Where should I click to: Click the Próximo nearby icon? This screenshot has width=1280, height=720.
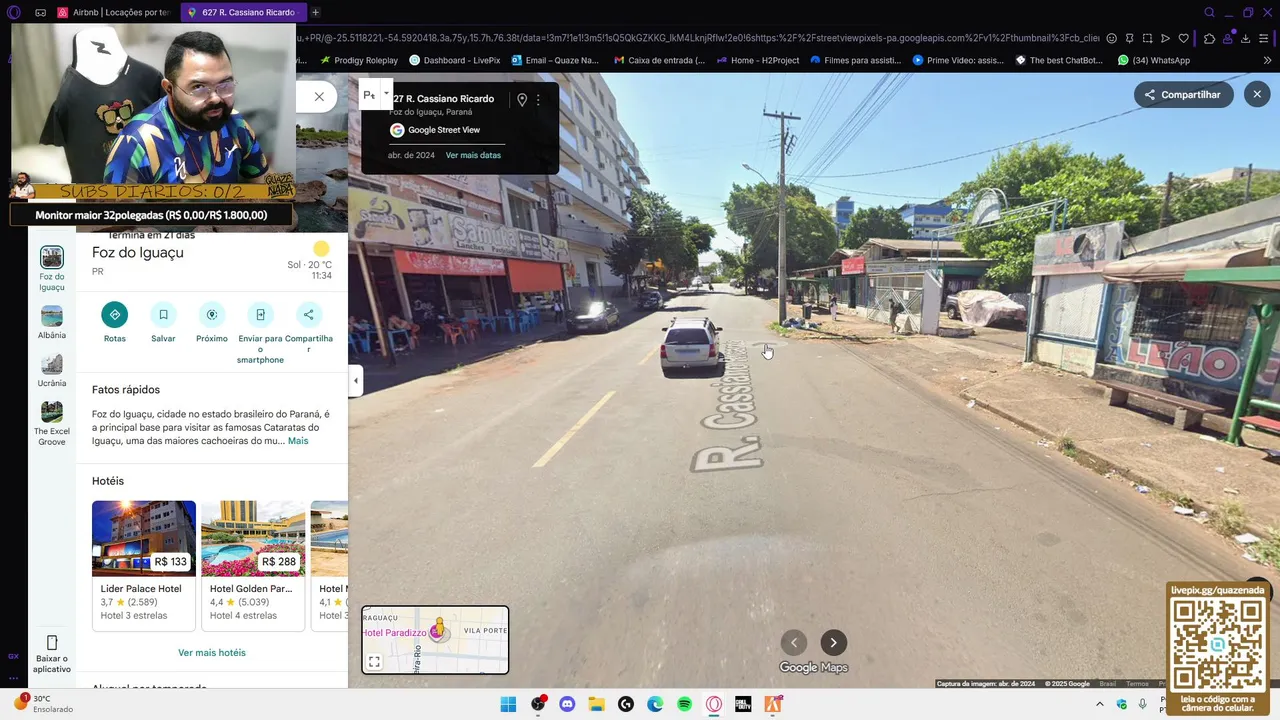pyautogui.click(x=211, y=314)
